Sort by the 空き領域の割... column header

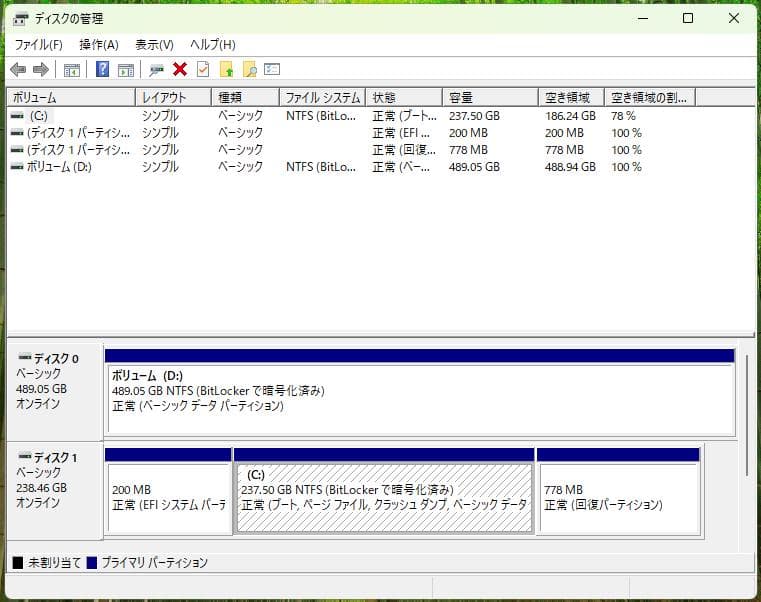click(650, 98)
